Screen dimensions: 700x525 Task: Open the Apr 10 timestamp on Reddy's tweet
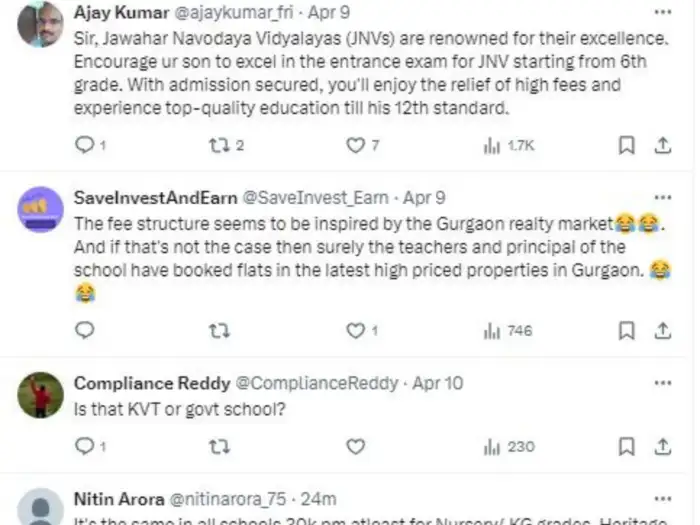(x=438, y=383)
